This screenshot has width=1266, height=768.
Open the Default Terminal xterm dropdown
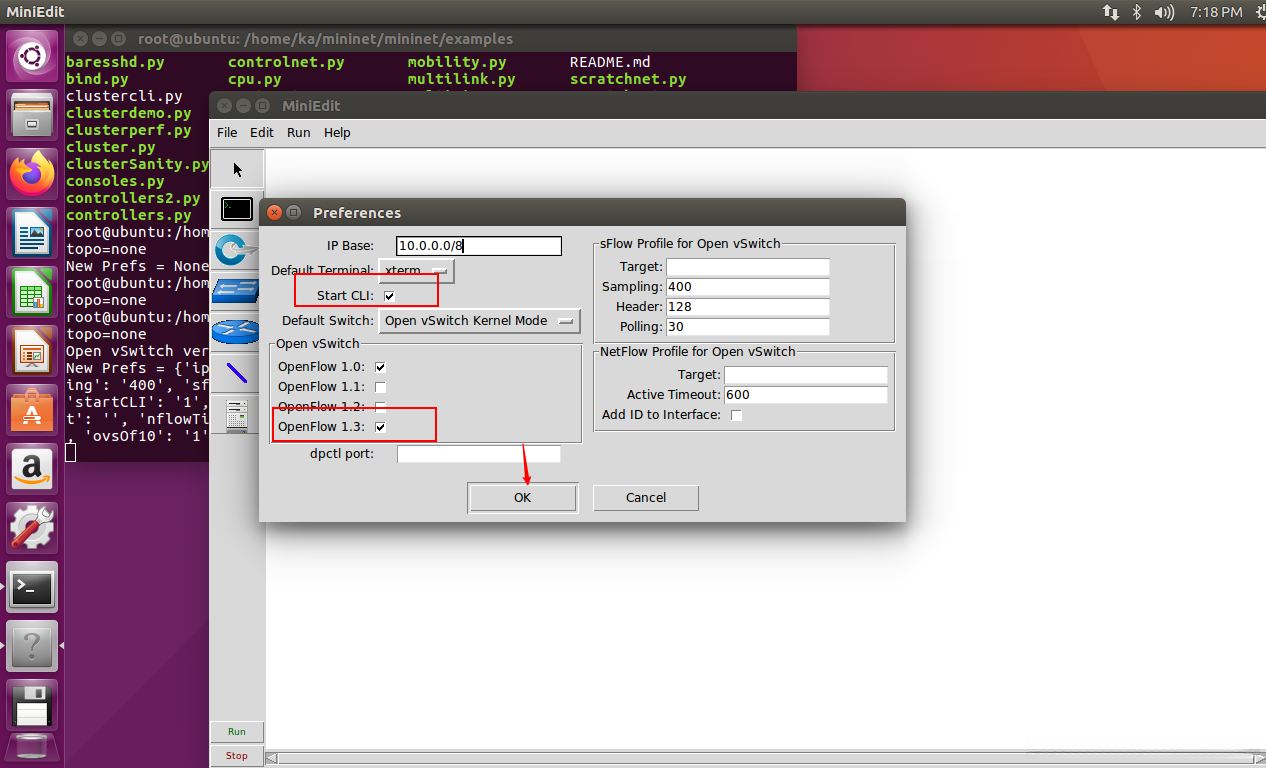click(416, 271)
